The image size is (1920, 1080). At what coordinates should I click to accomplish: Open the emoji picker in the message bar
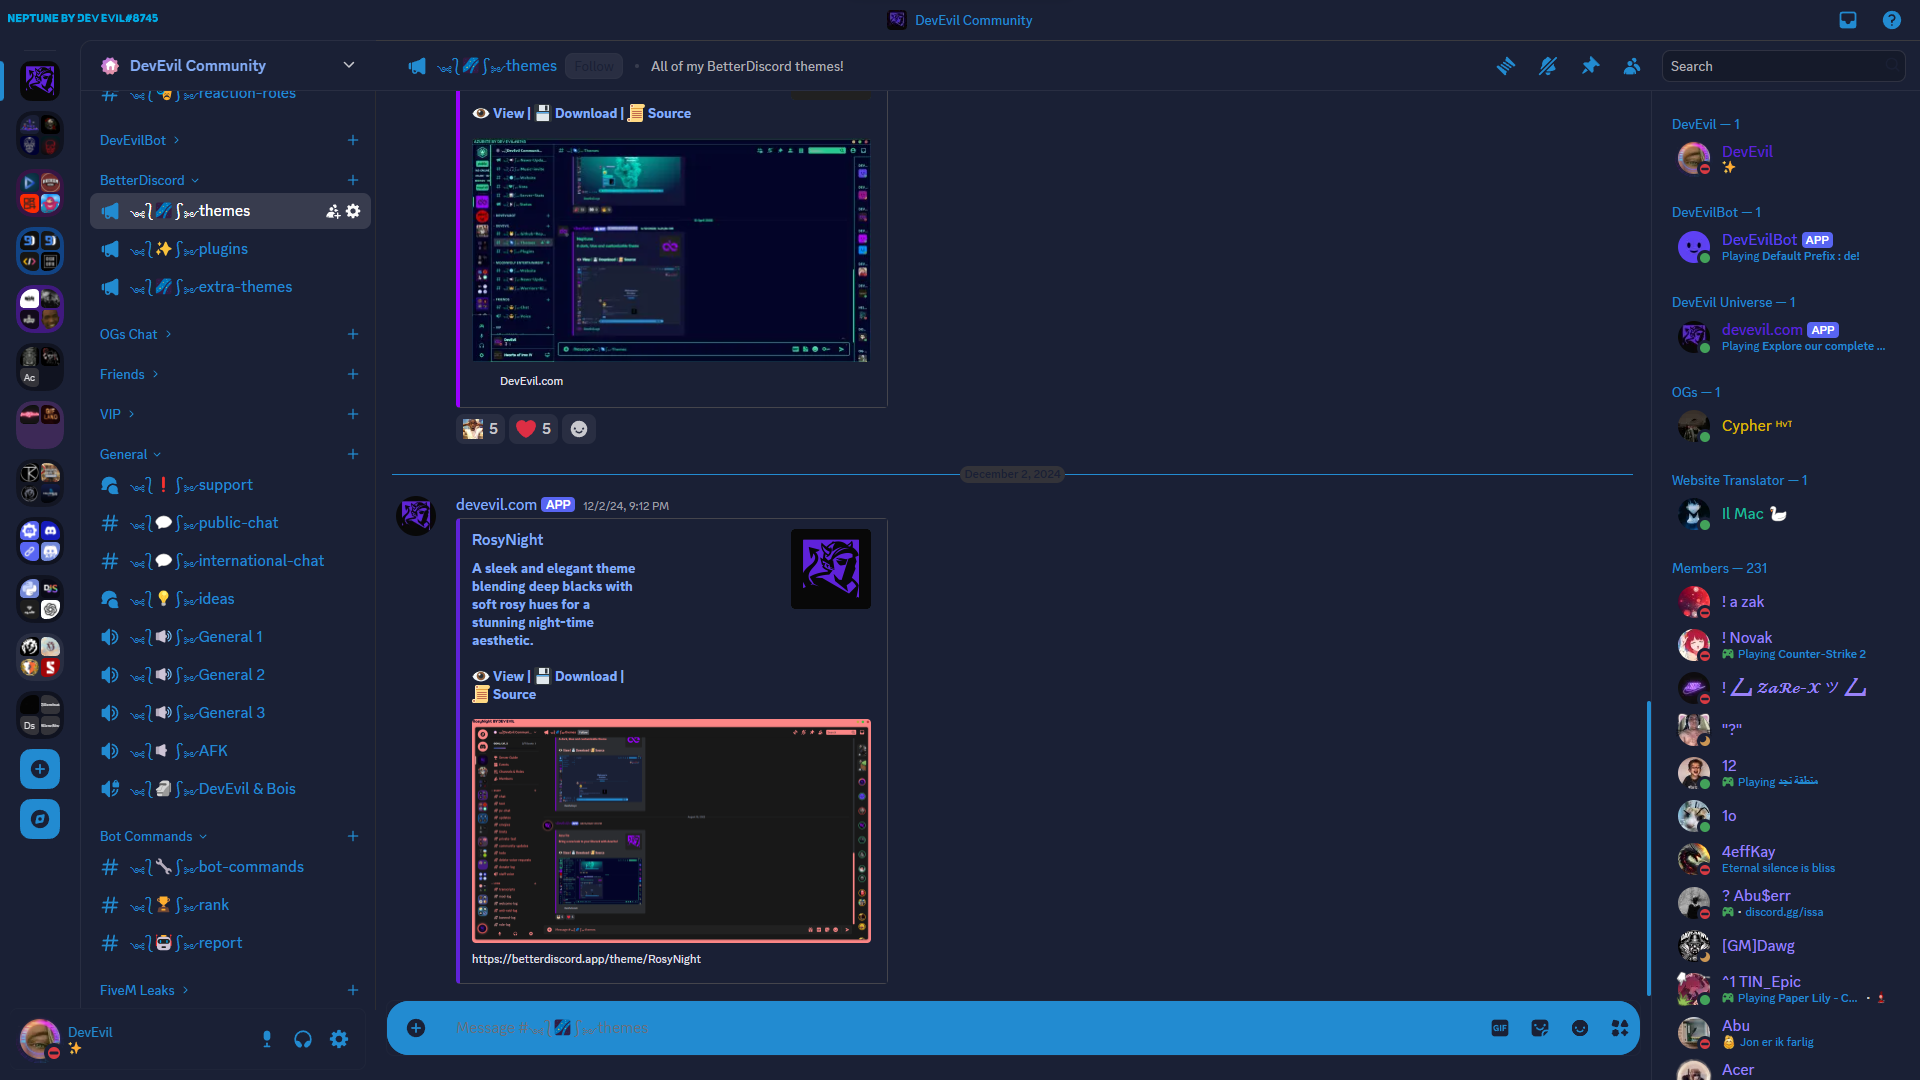(1580, 1028)
